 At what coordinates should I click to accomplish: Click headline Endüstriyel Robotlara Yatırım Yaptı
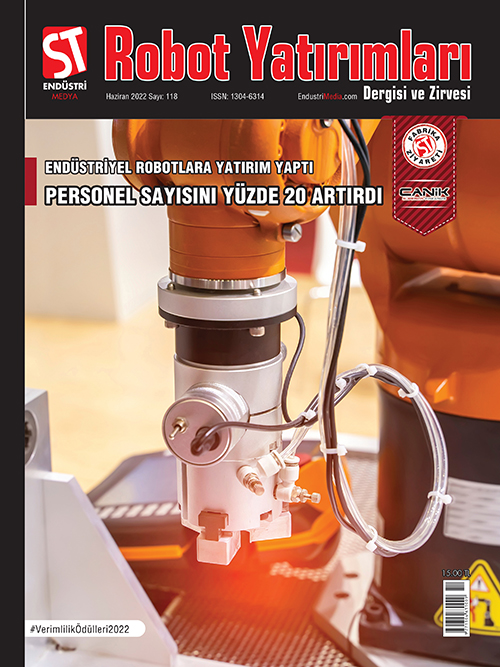click(x=179, y=168)
